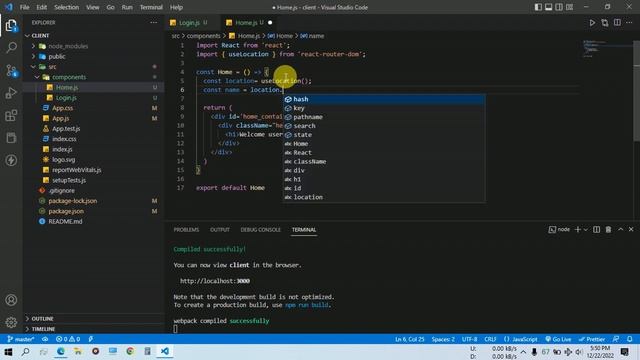
Task: Open notifications bell in status bar
Action: click(630, 339)
